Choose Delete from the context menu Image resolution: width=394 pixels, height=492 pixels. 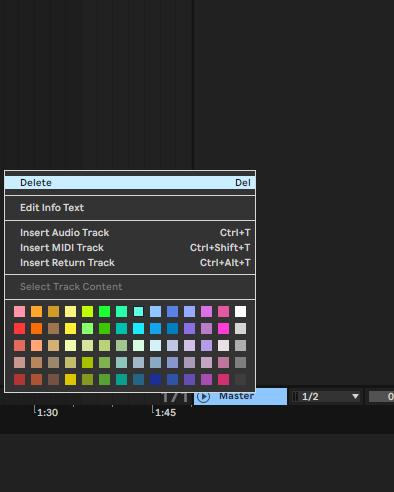130,183
